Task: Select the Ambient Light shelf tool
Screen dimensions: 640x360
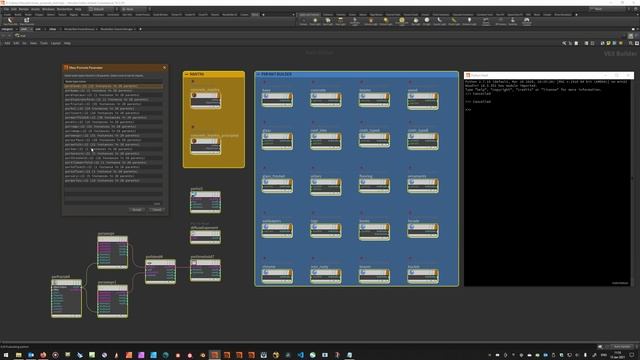Action: (469, 21)
